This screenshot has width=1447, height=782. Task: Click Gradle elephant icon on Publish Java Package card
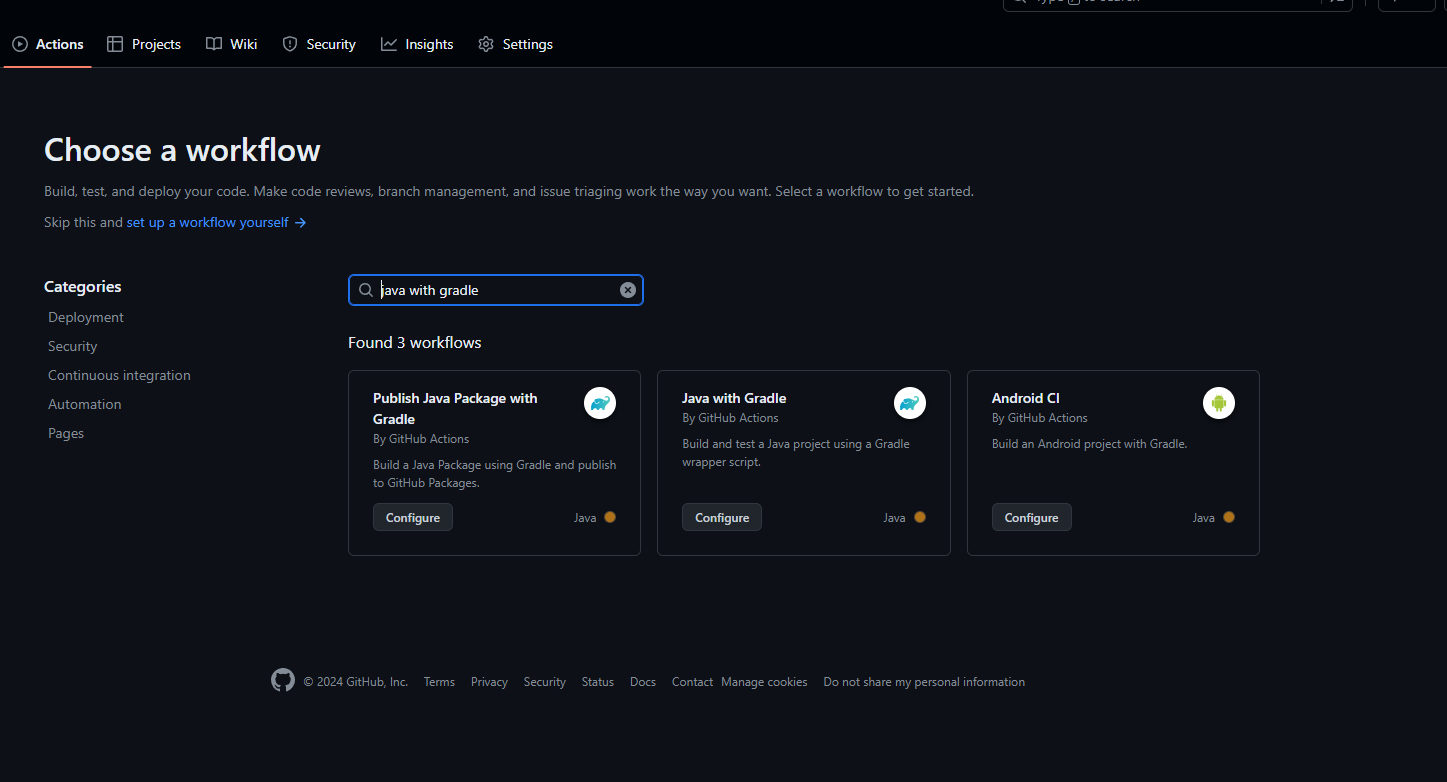point(600,403)
